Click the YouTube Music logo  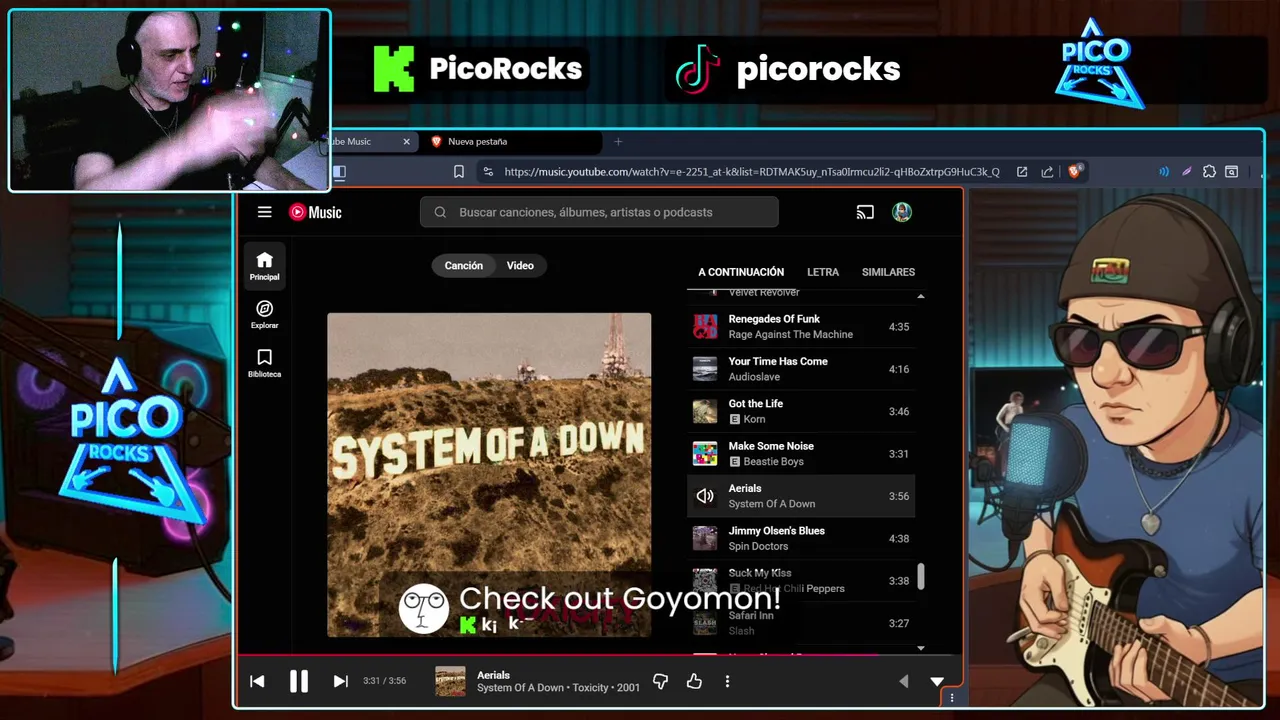[315, 212]
